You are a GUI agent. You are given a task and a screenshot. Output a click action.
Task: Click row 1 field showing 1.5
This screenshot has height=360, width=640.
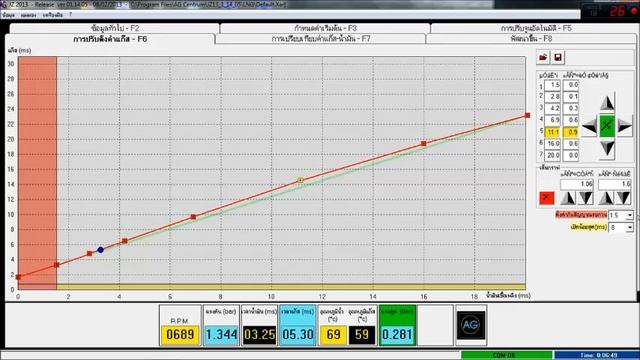tap(552, 85)
